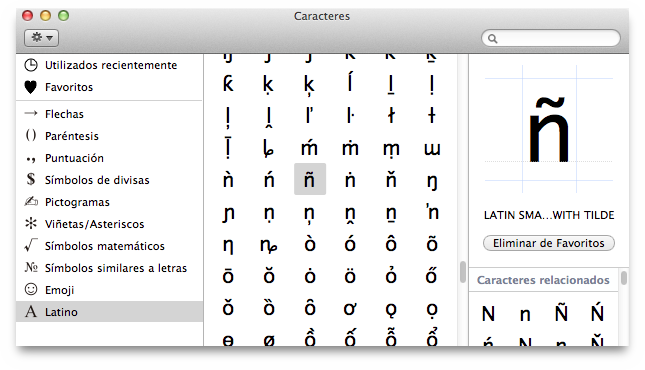645x370 pixels.
Task: Choose related plain capital N
Action: pos(488,314)
